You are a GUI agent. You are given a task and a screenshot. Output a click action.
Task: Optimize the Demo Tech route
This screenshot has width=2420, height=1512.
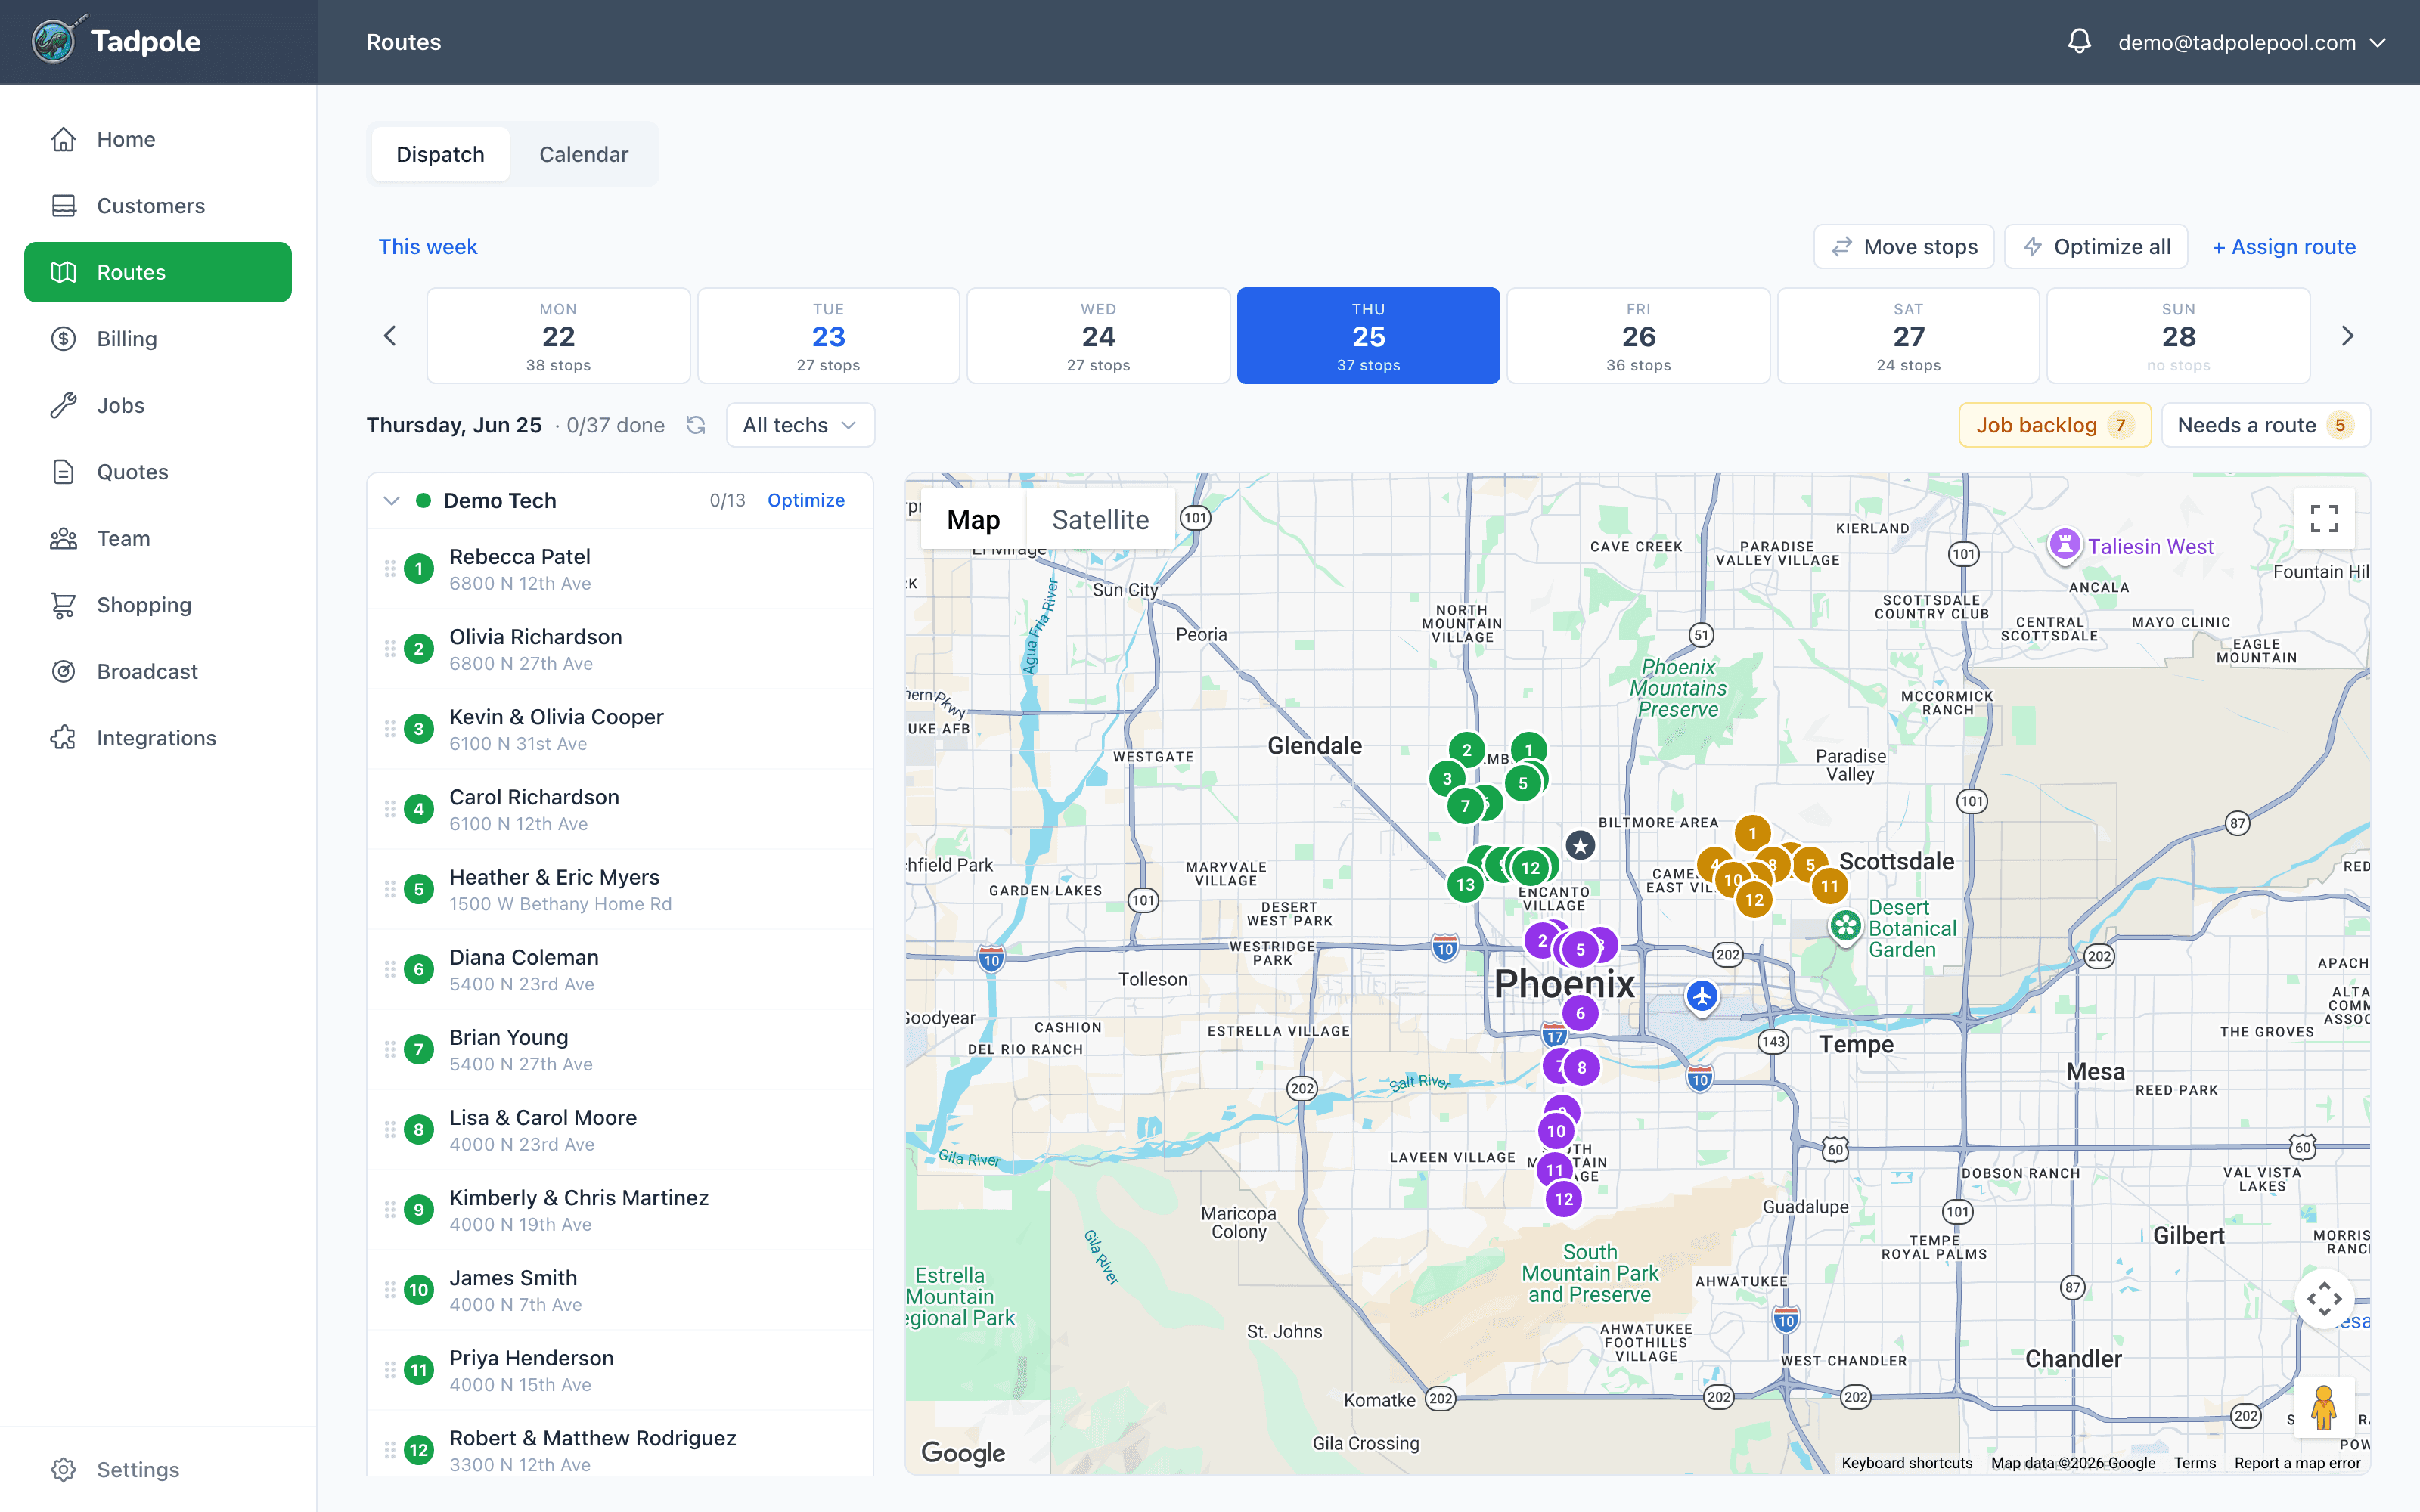[x=806, y=500]
